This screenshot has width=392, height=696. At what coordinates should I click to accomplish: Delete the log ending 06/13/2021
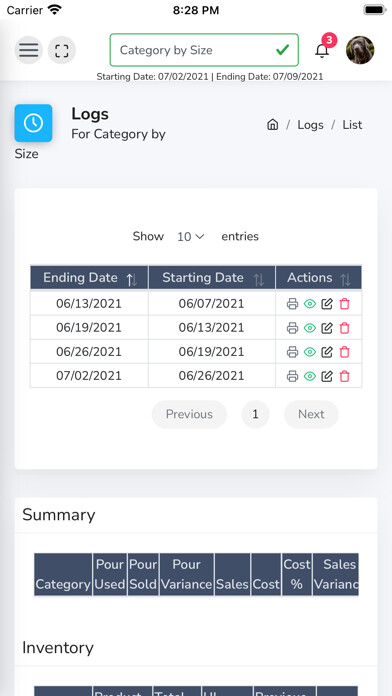point(344,304)
